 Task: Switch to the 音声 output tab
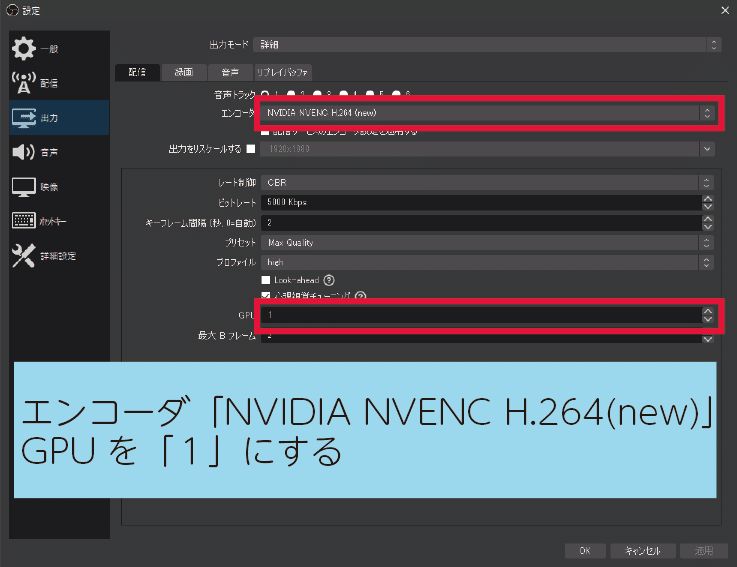[x=230, y=72]
